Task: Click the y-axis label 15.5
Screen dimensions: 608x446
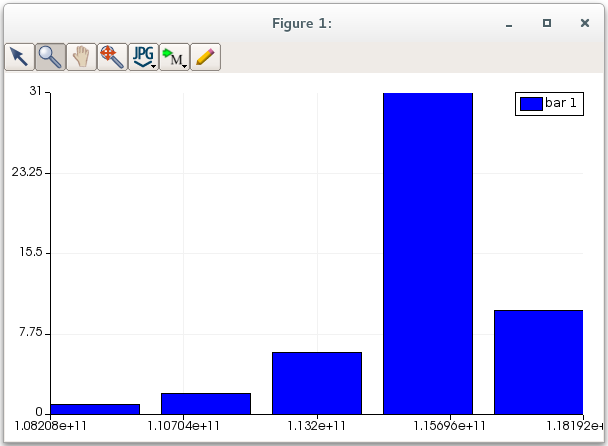Action: (x=31, y=252)
